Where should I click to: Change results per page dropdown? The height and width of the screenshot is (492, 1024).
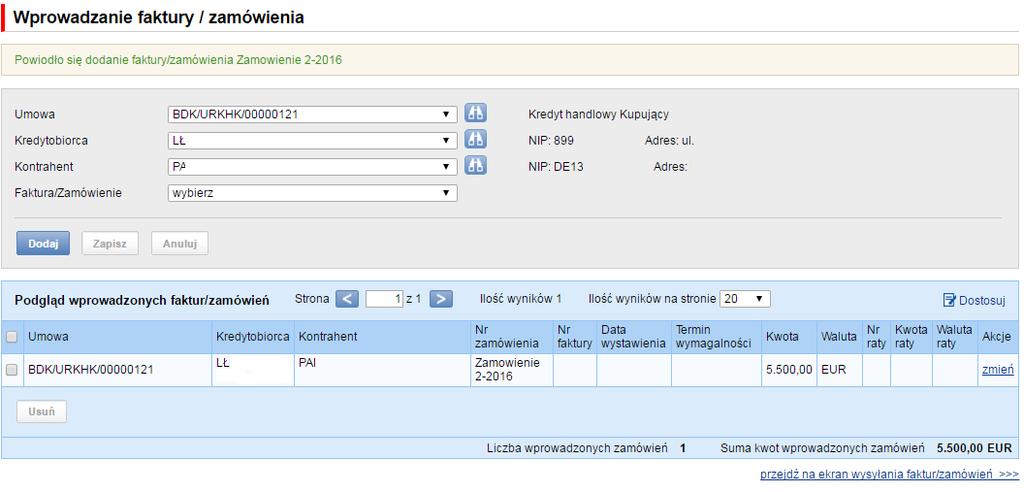tap(744, 299)
